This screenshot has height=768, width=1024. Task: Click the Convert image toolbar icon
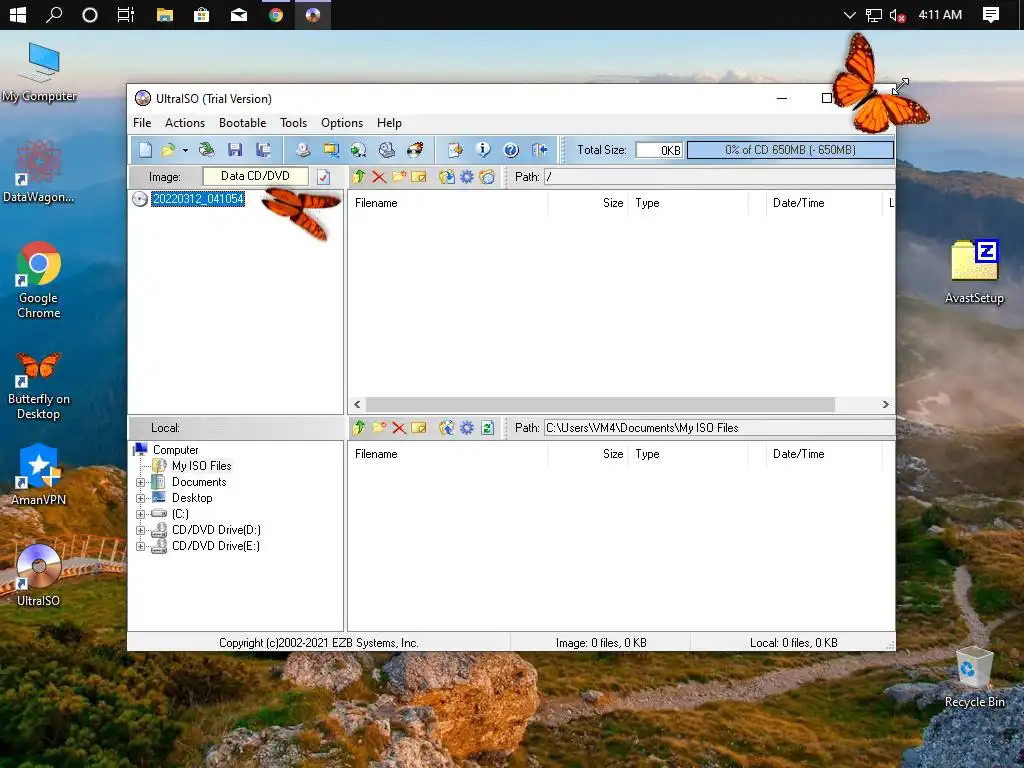click(x=358, y=150)
